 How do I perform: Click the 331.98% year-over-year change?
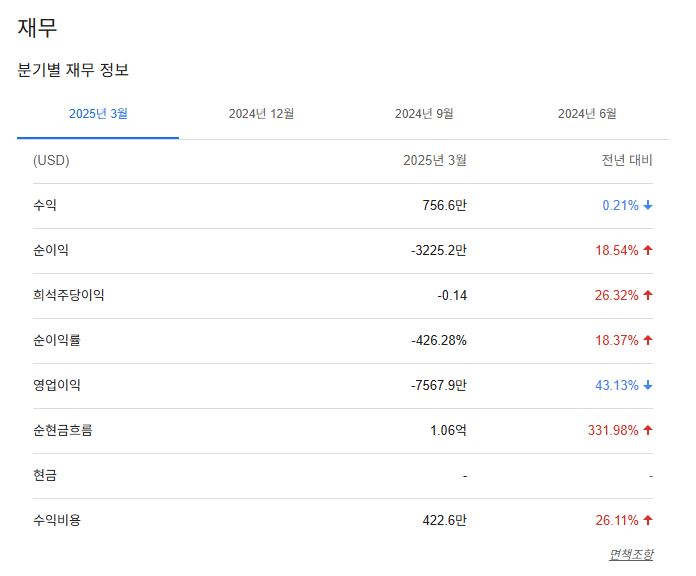613,430
